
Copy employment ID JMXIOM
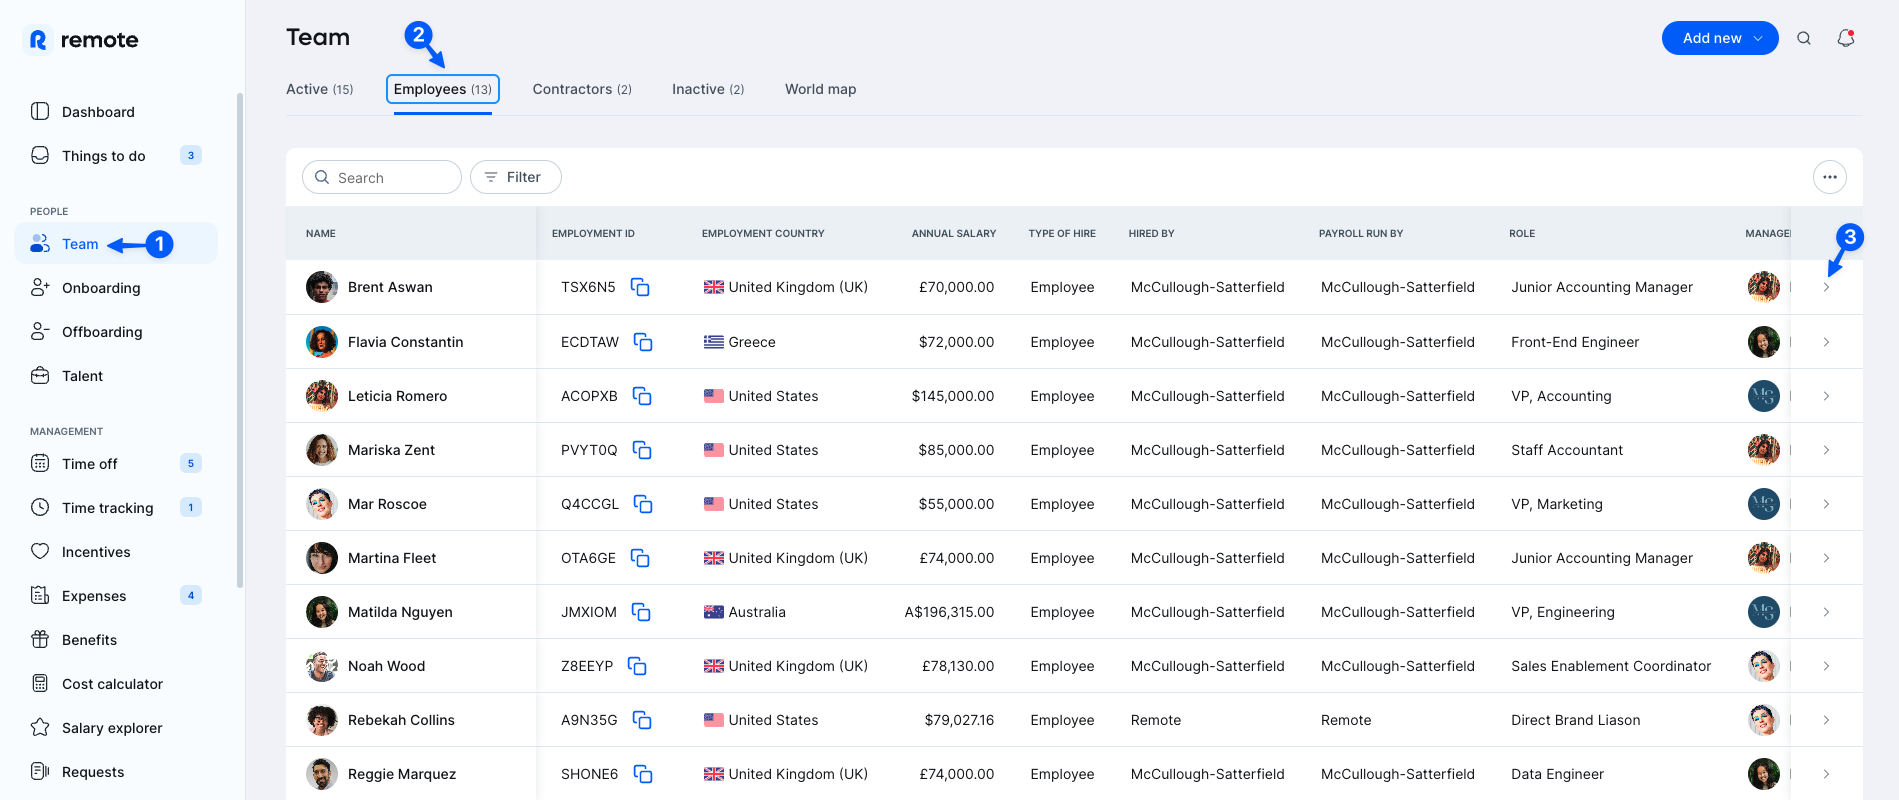click(x=641, y=612)
